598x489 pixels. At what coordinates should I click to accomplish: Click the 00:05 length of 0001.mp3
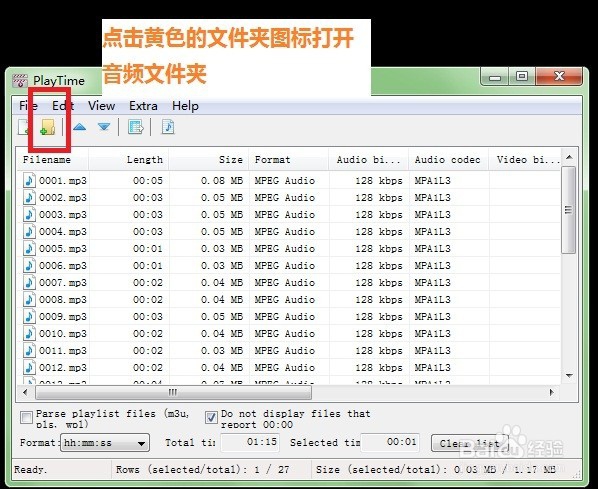coord(148,180)
